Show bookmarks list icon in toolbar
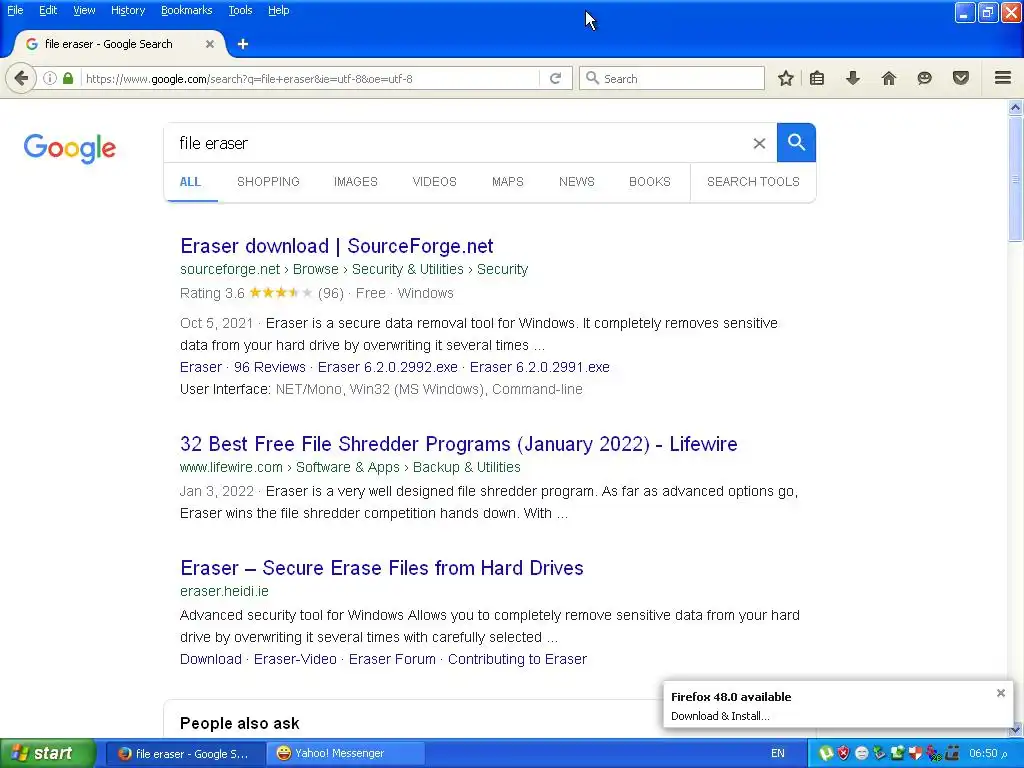 [x=817, y=78]
